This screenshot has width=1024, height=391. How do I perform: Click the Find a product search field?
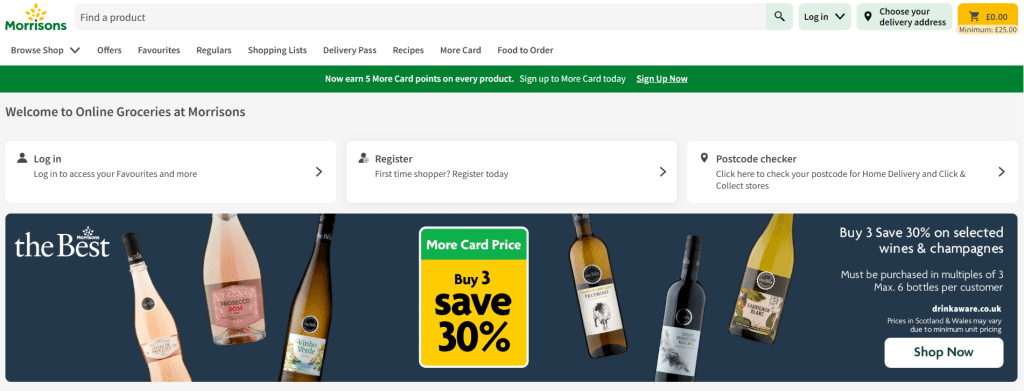click(420, 17)
